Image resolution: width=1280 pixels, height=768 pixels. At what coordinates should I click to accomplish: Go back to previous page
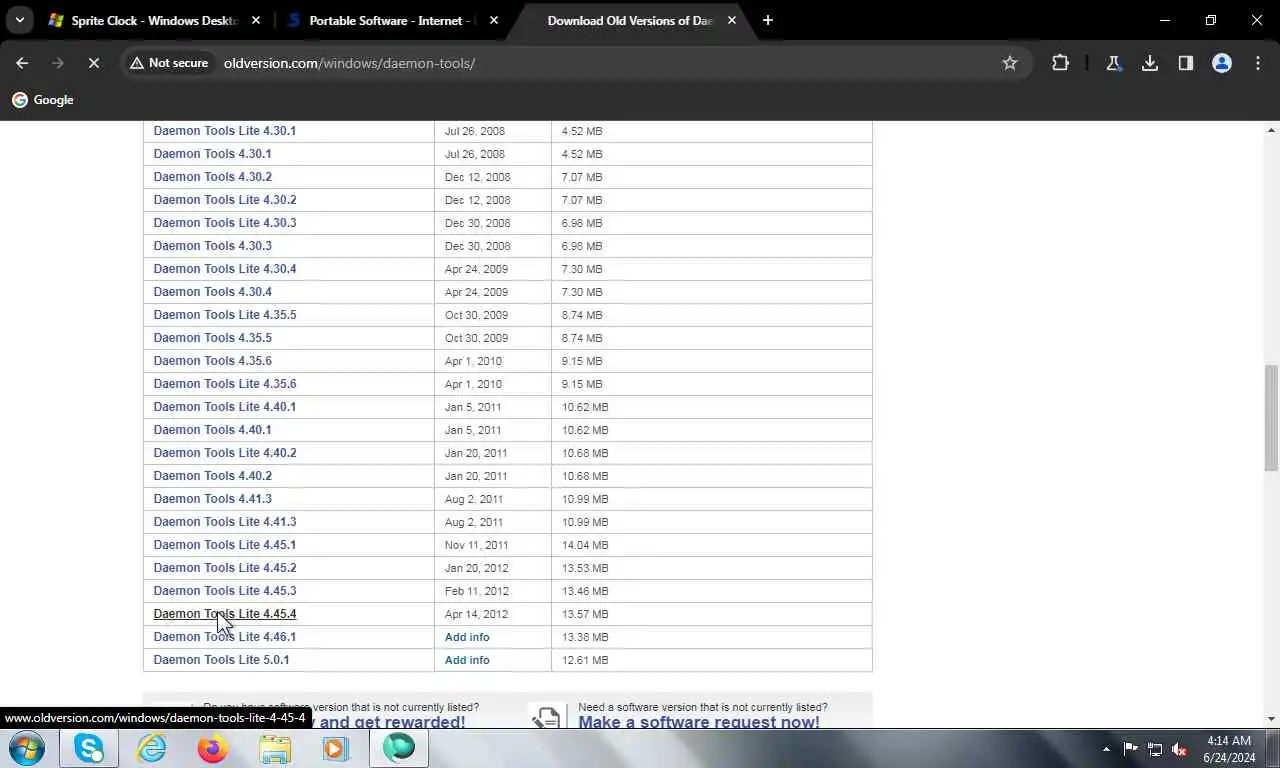22,63
